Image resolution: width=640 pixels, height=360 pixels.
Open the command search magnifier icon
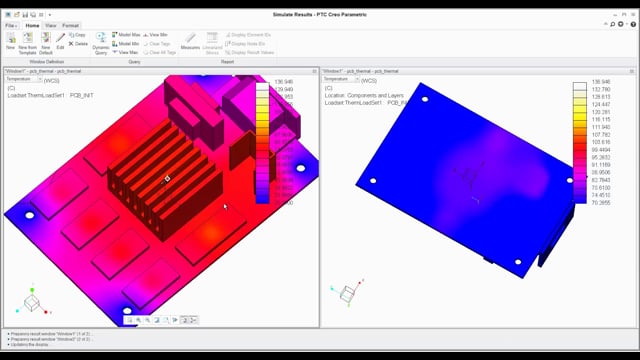coord(613,24)
